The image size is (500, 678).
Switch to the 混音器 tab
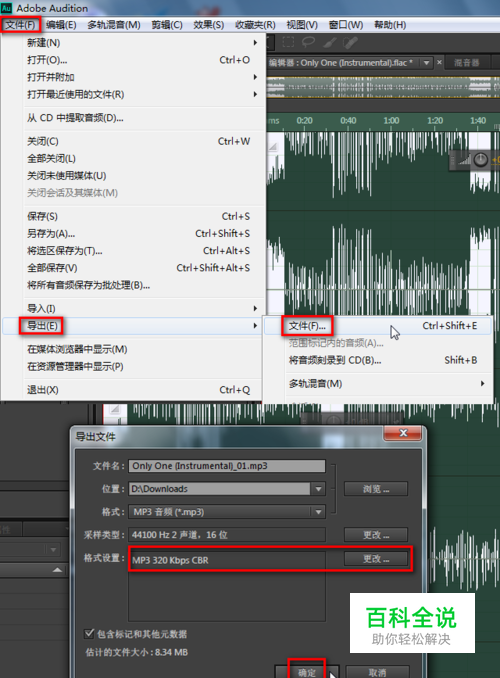pyautogui.click(x=467, y=63)
